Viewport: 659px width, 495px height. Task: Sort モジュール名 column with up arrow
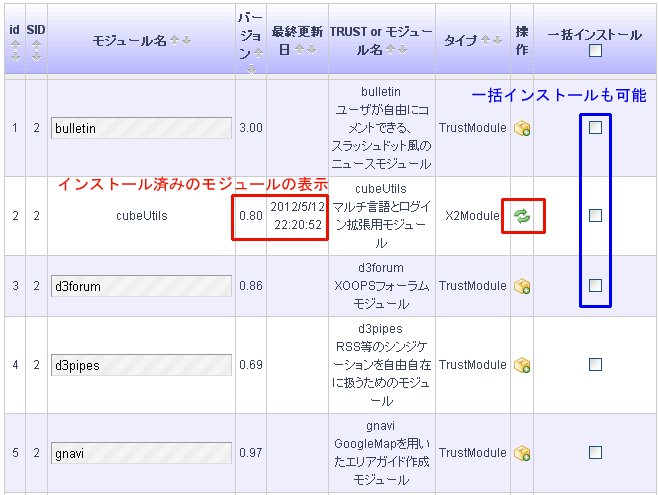(173, 41)
